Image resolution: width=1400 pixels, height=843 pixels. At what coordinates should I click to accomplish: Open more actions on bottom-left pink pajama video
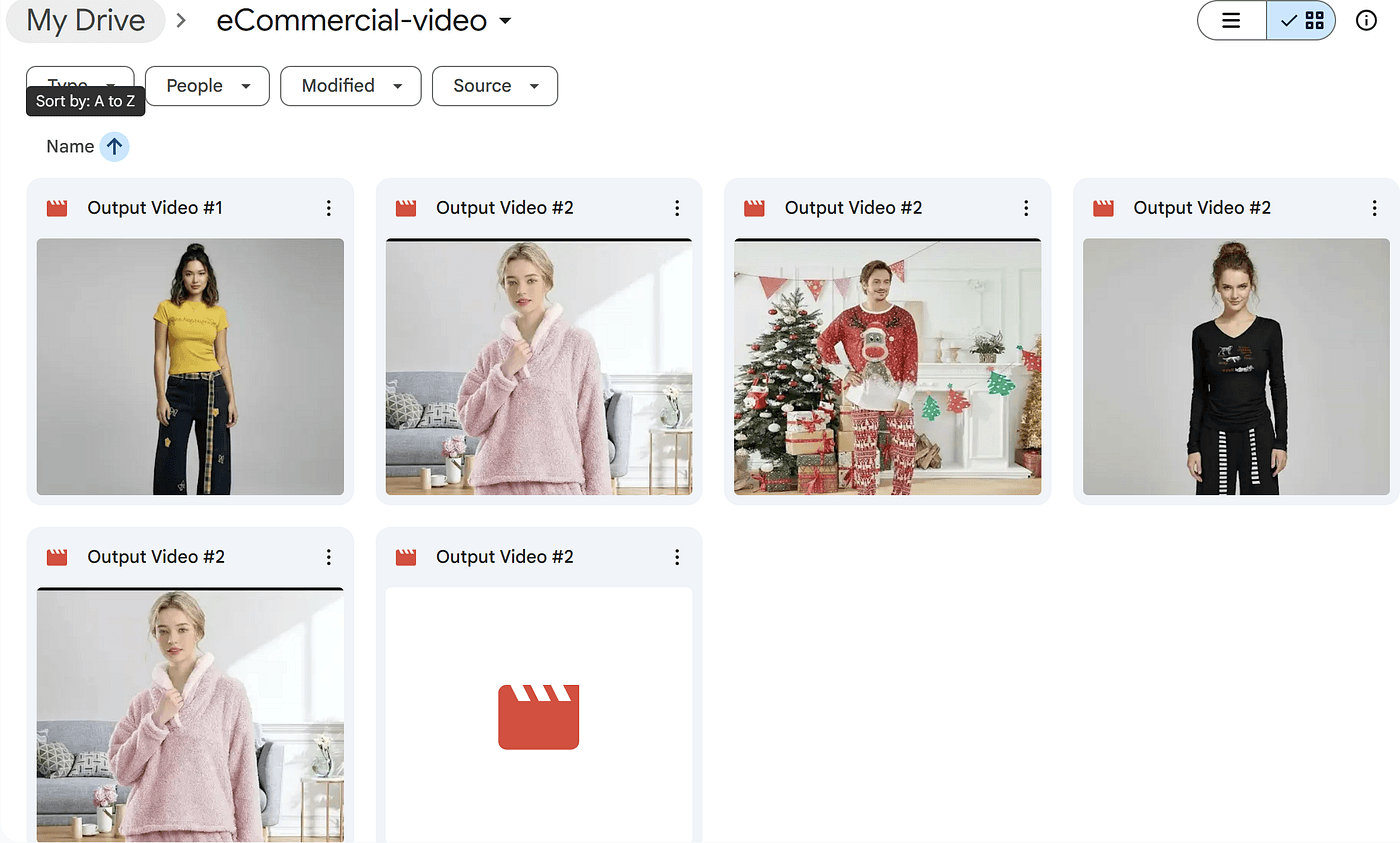(x=328, y=557)
